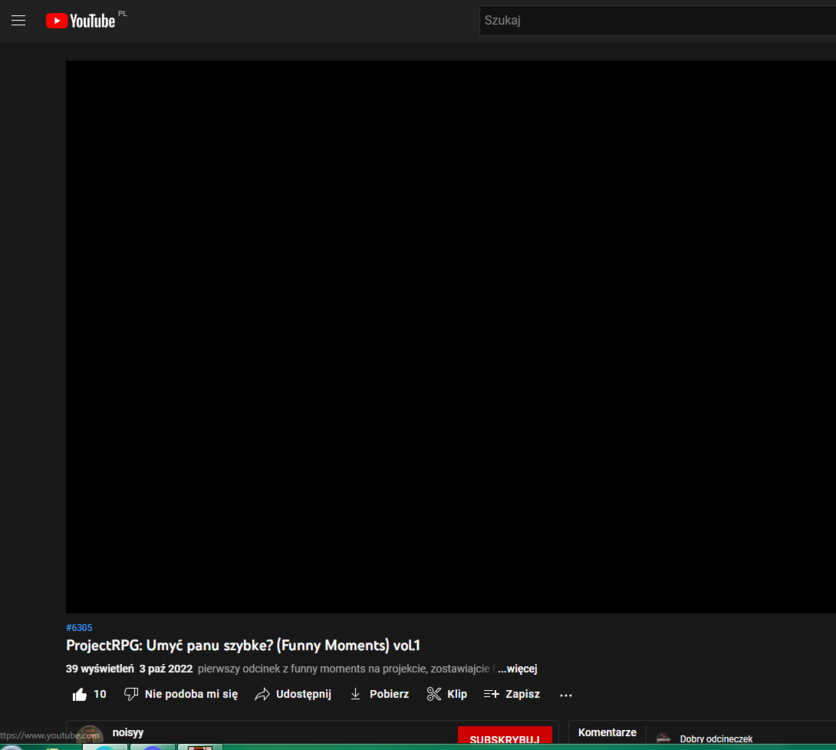Subscribe using the SUBSKRYBUJ button
Image resolution: width=836 pixels, height=750 pixels.
pyautogui.click(x=504, y=736)
